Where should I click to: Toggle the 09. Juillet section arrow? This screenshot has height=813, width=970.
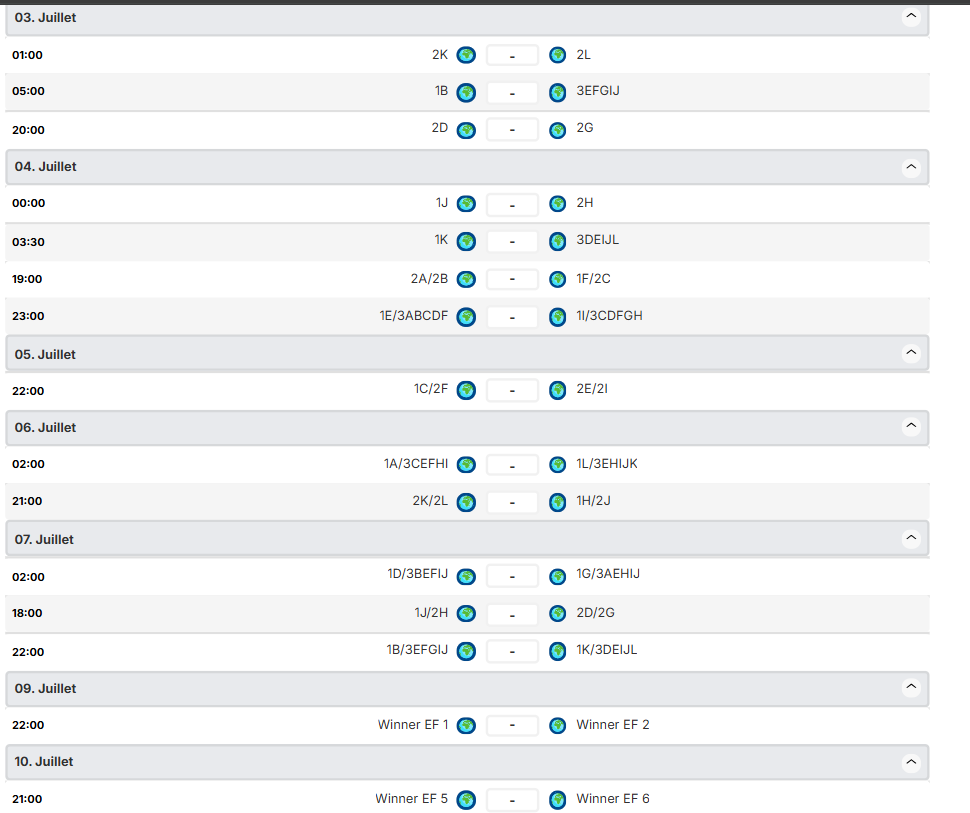click(x=910, y=688)
